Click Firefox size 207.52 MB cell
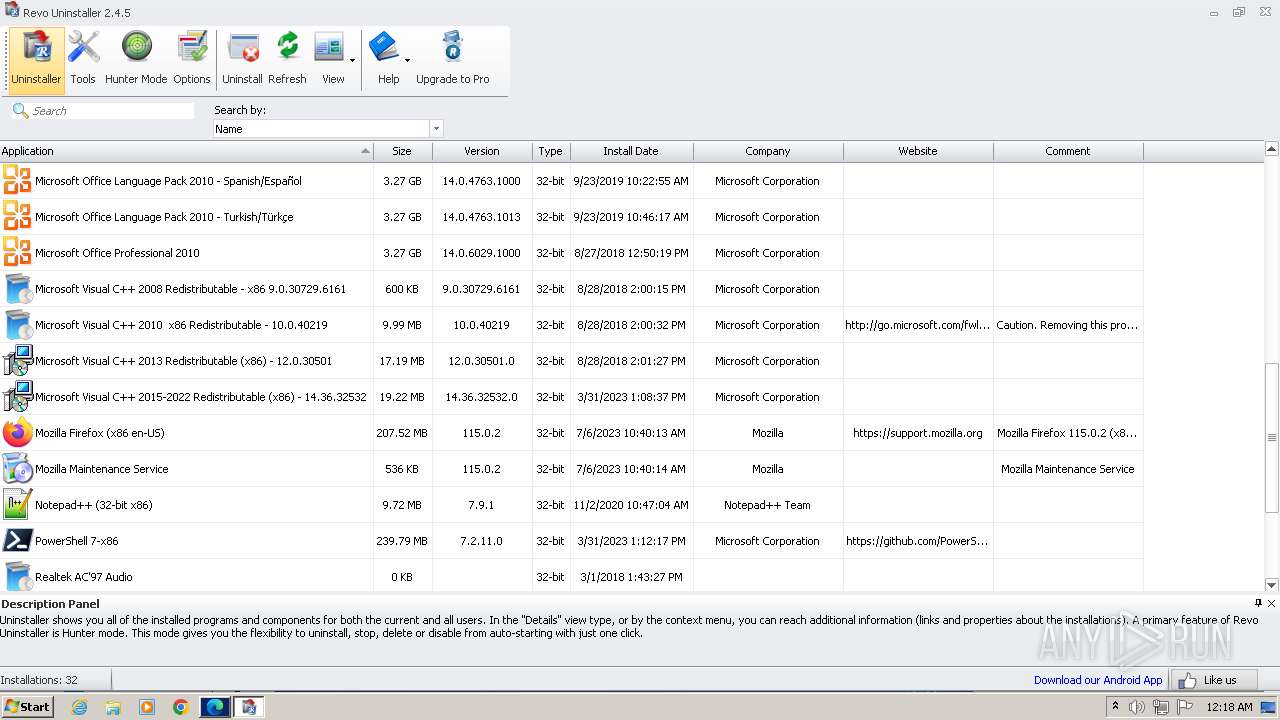 tap(402, 433)
